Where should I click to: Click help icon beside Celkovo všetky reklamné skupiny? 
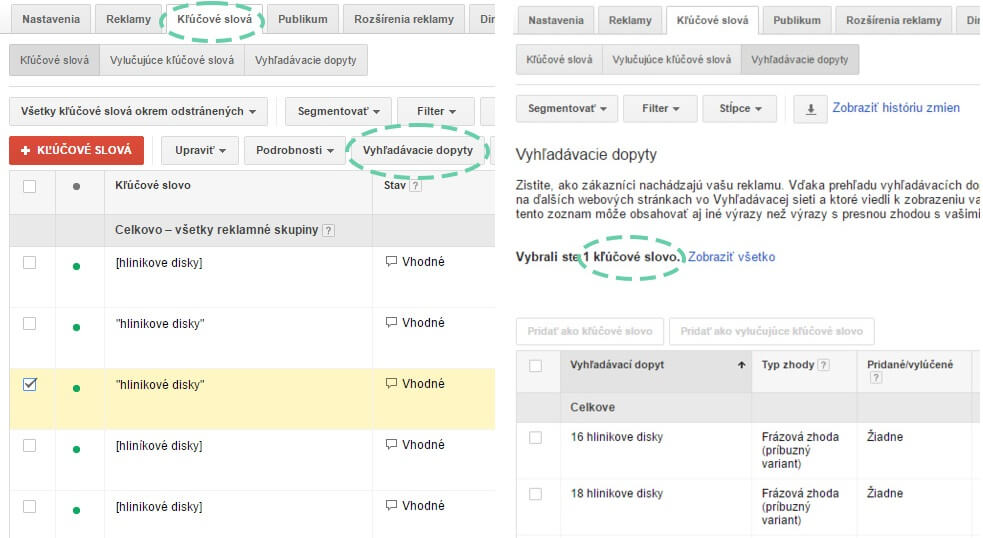[328, 230]
